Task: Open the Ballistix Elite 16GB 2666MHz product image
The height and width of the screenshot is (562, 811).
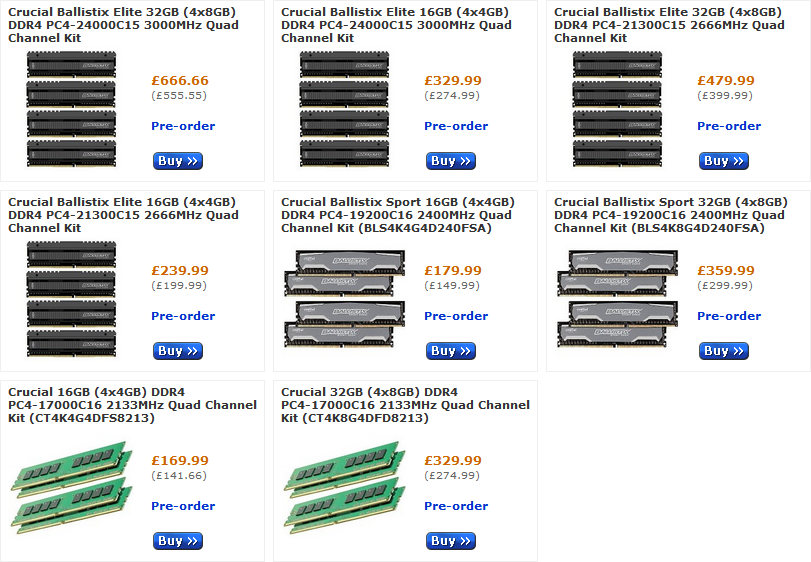Action: point(71,299)
